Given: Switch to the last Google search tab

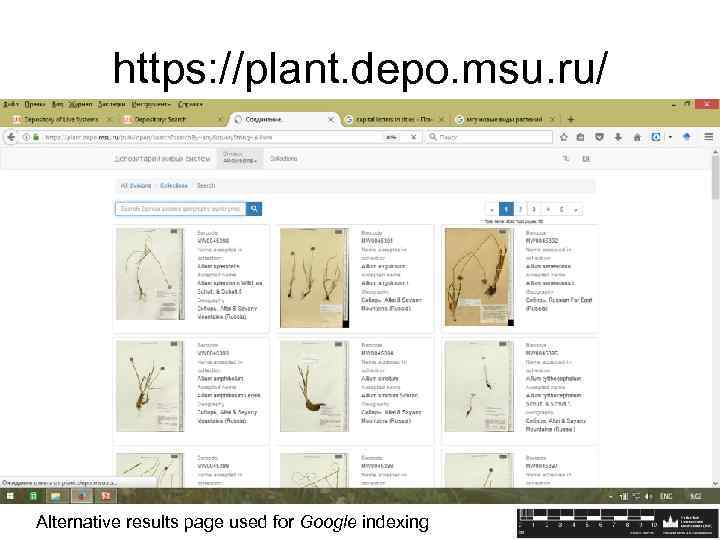Looking at the screenshot, I should point(504,119).
